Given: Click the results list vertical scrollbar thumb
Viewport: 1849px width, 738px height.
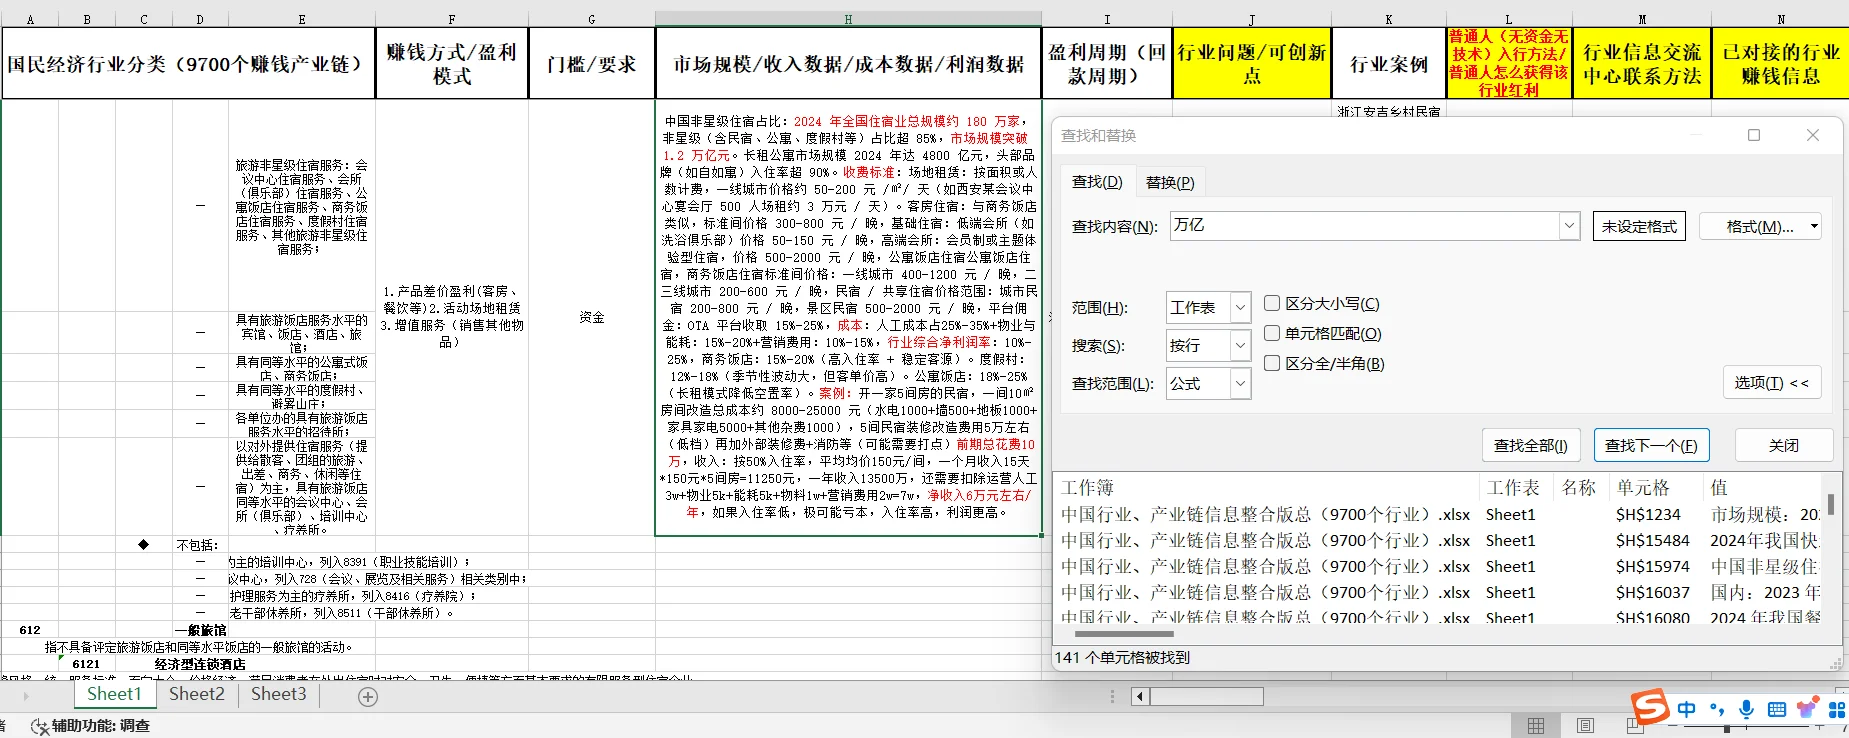Looking at the screenshot, I should coord(1830,504).
